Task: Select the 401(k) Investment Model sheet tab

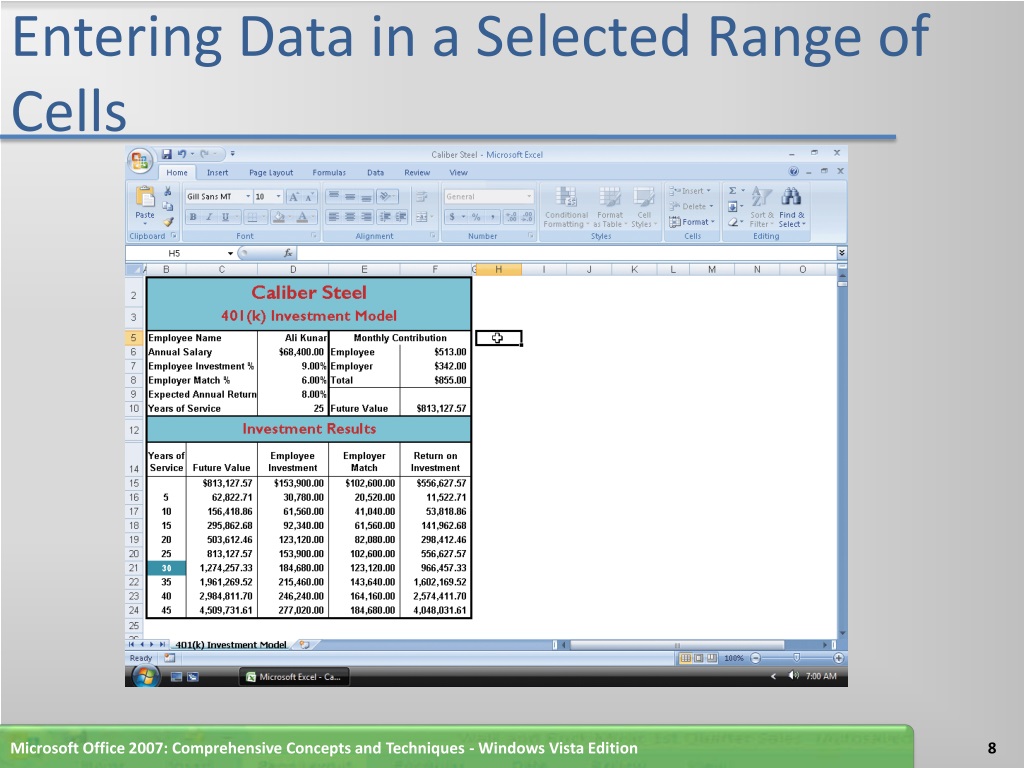Action: coord(231,645)
